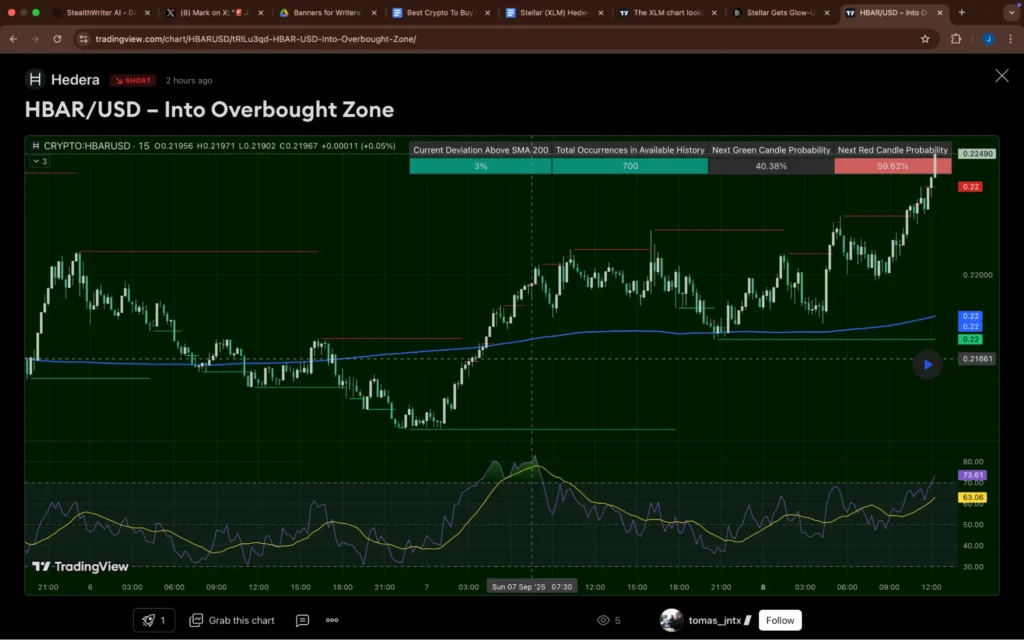Image resolution: width=1024 pixels, height=640 pixels.
Task: Click the 700 total occurrences cell
Action: click(x=630, y=166)
